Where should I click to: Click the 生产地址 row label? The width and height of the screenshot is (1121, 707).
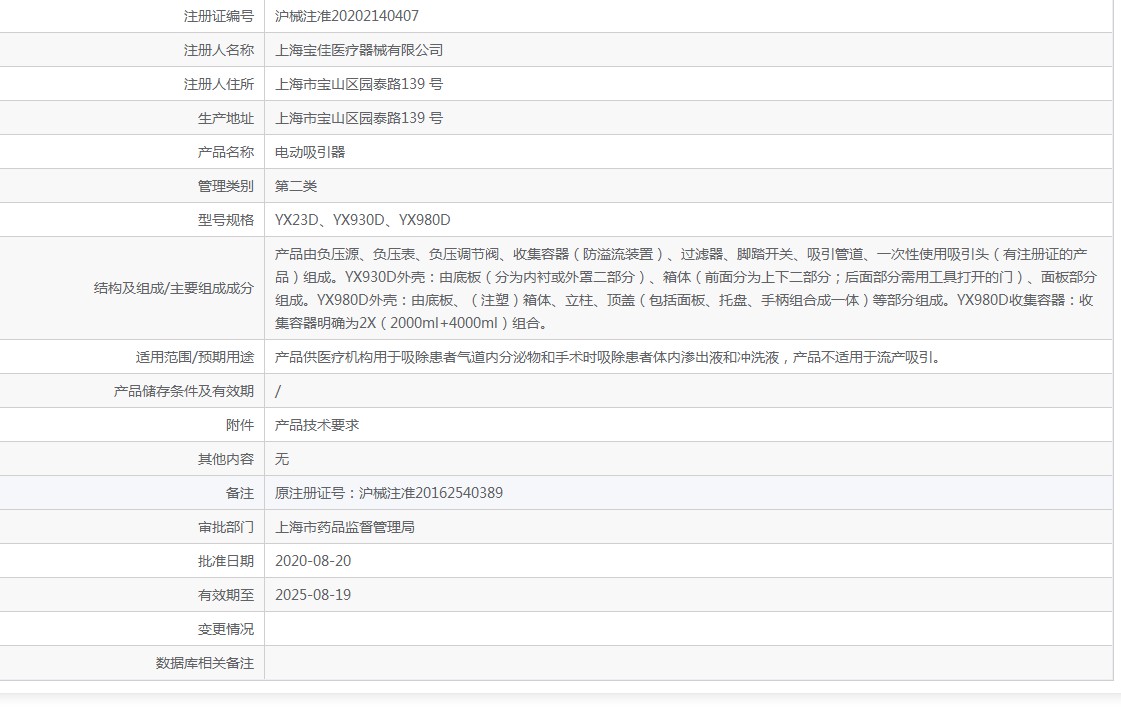pos(226,118)
